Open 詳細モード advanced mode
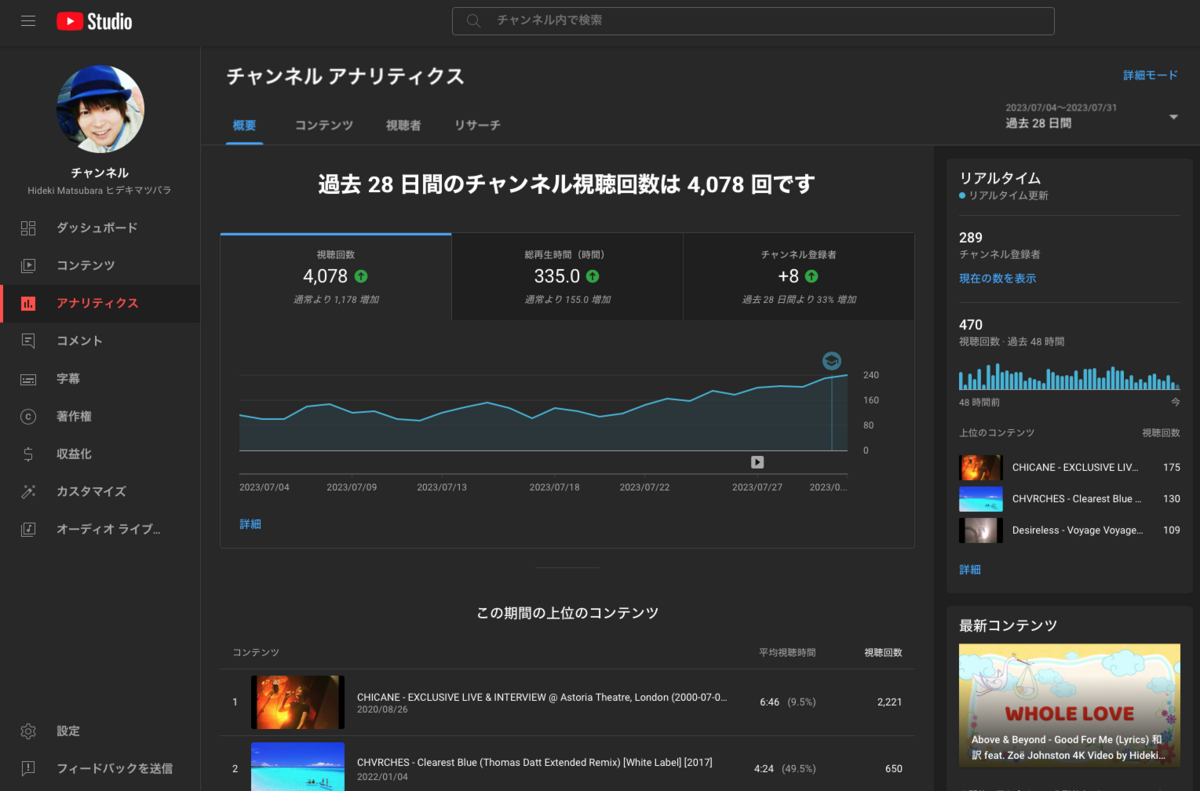1200x791 pixels. click(x=1150, y=75)
